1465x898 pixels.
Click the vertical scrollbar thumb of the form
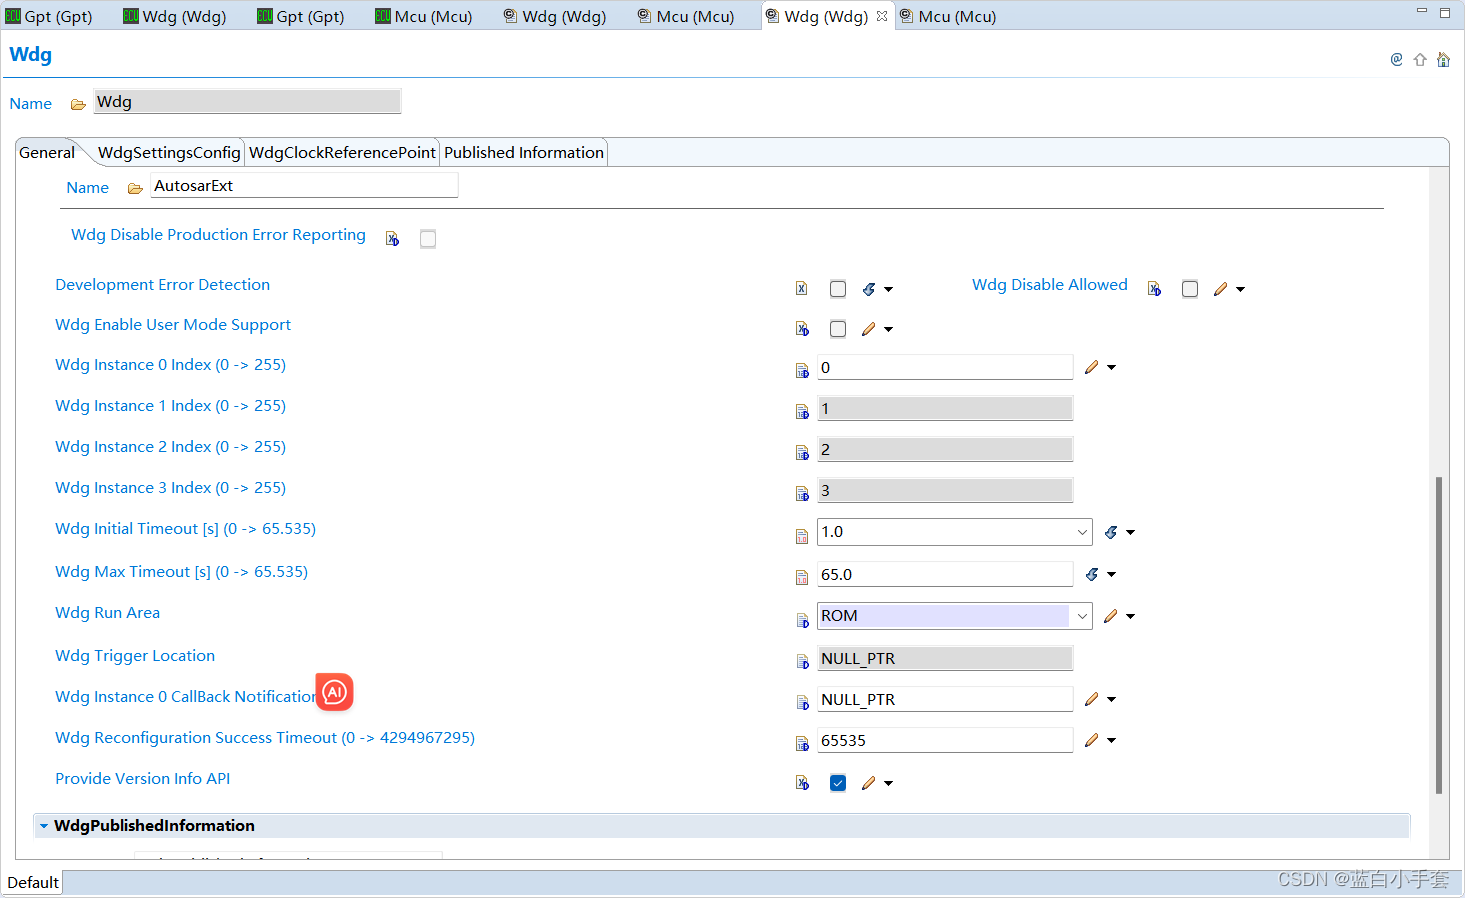coord(1439,635)
